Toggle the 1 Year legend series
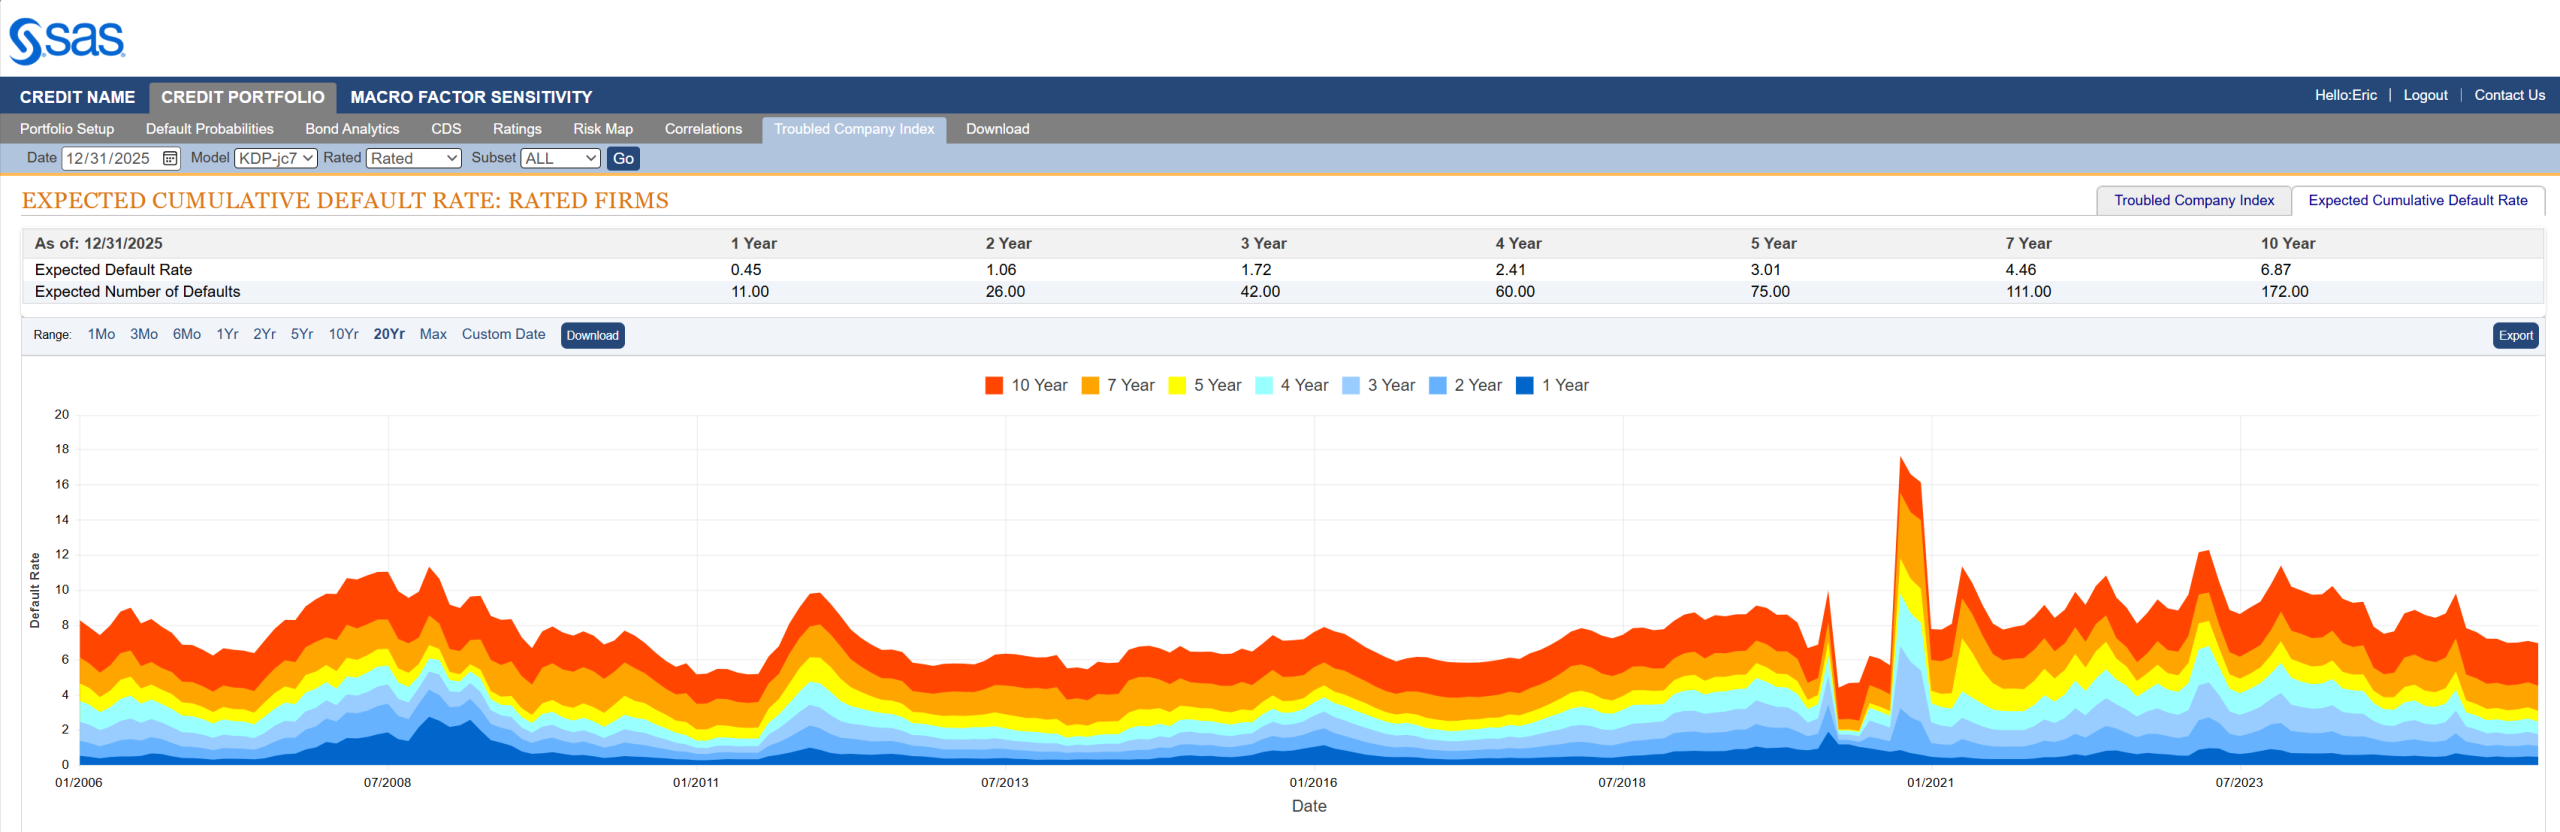The image size is (2560, 832). [x=1552, y=386]
